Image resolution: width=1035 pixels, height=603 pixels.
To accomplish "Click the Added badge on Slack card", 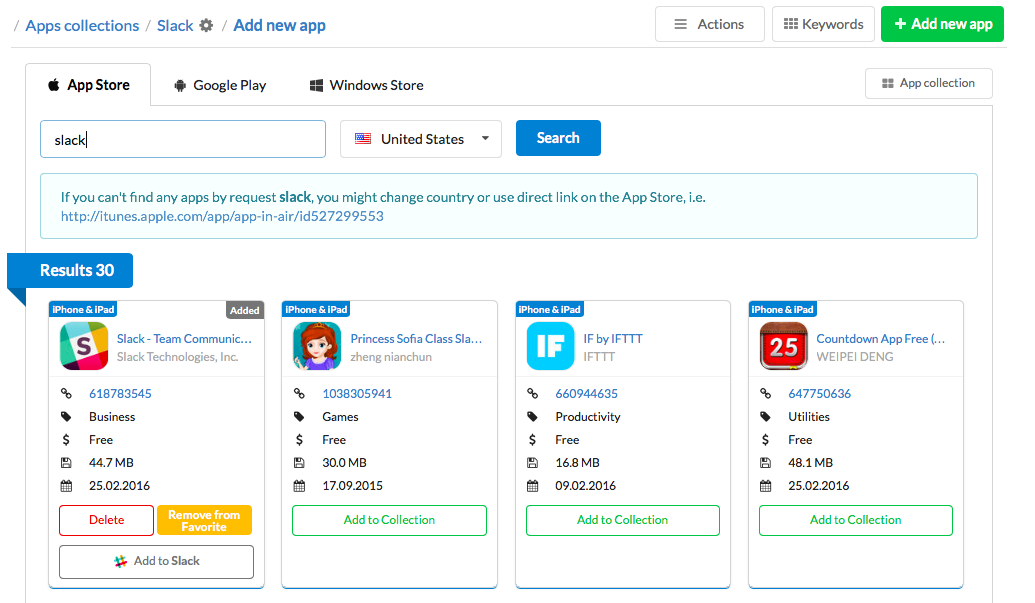I will click(244, 310).
